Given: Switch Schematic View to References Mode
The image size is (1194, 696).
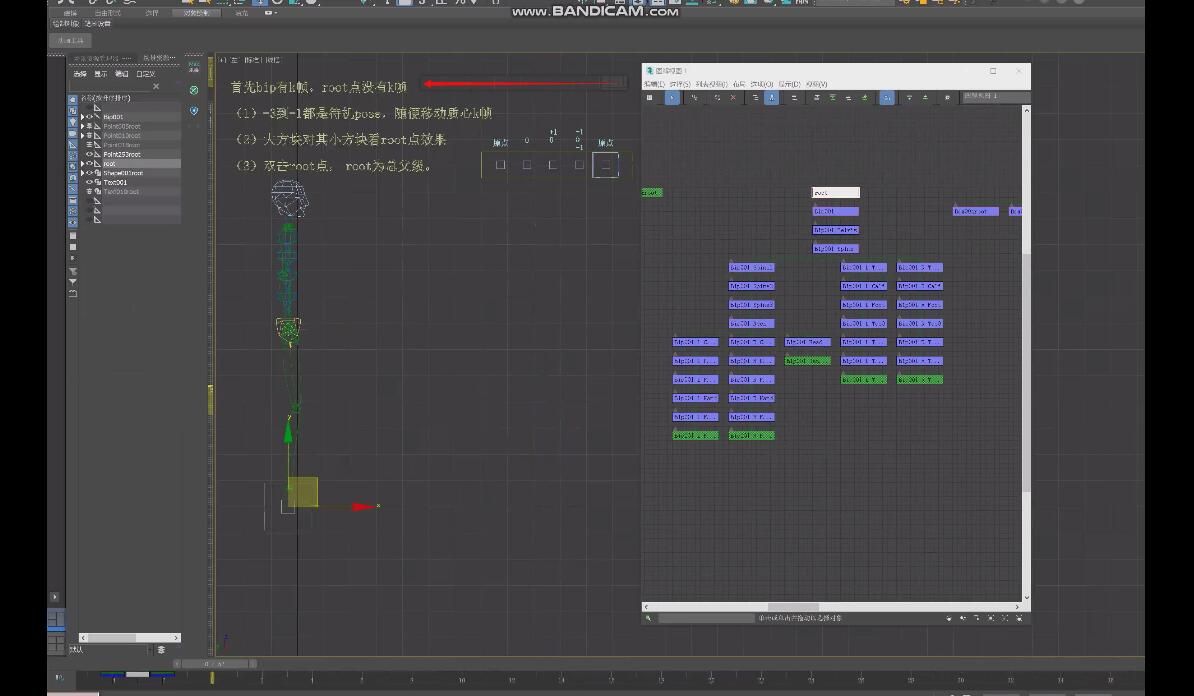Looking at the screenshot, I should tap(771, 97).
